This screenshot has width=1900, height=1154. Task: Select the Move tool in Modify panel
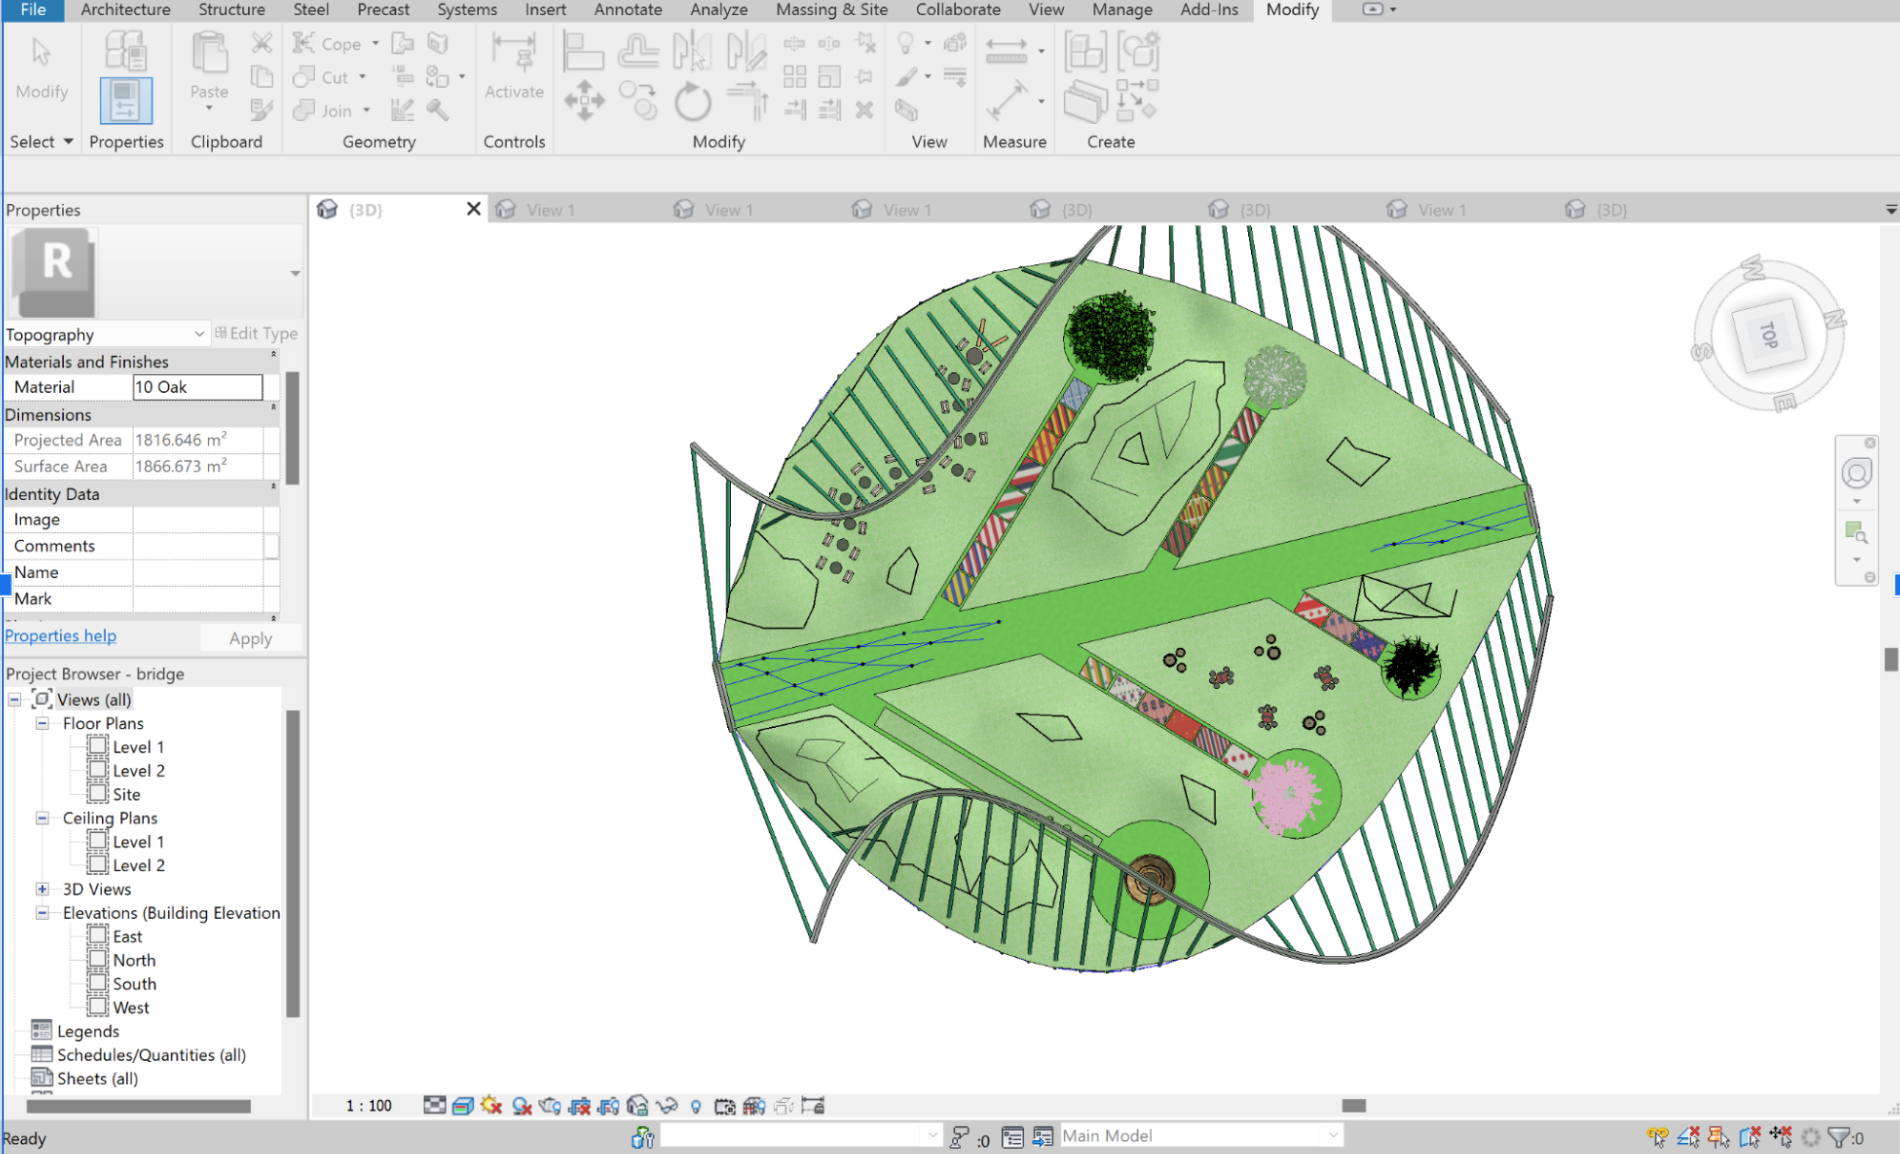tap(585, 100)
